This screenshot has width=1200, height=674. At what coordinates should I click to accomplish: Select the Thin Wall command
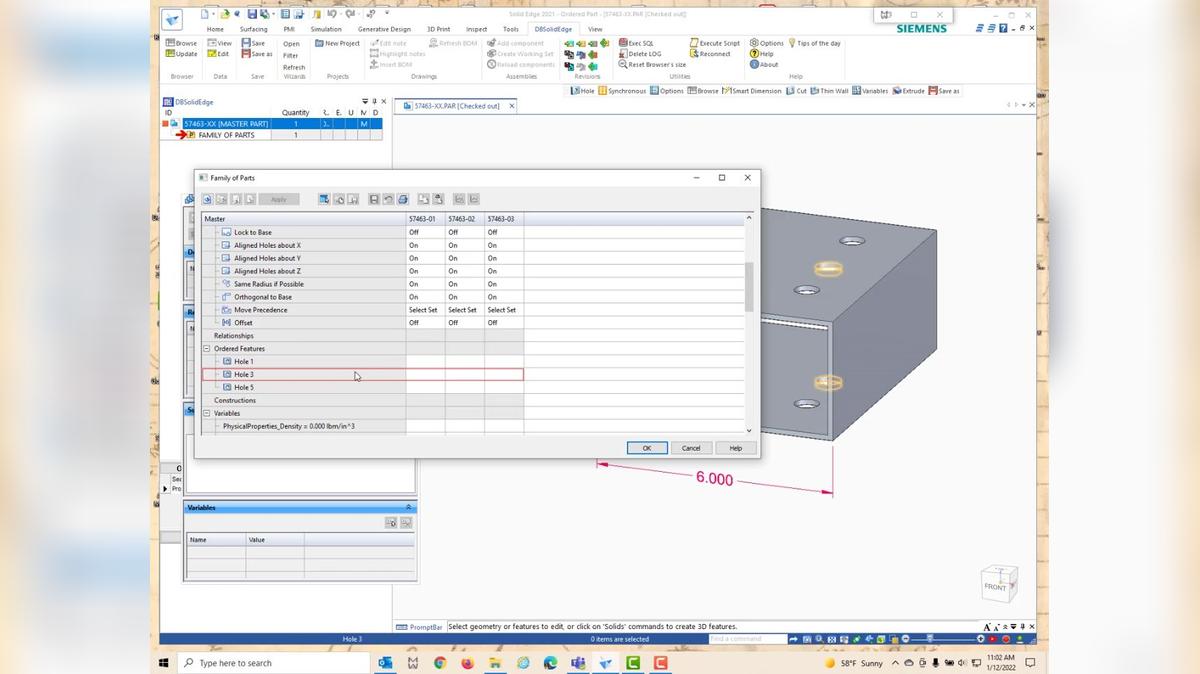[829, 91]
